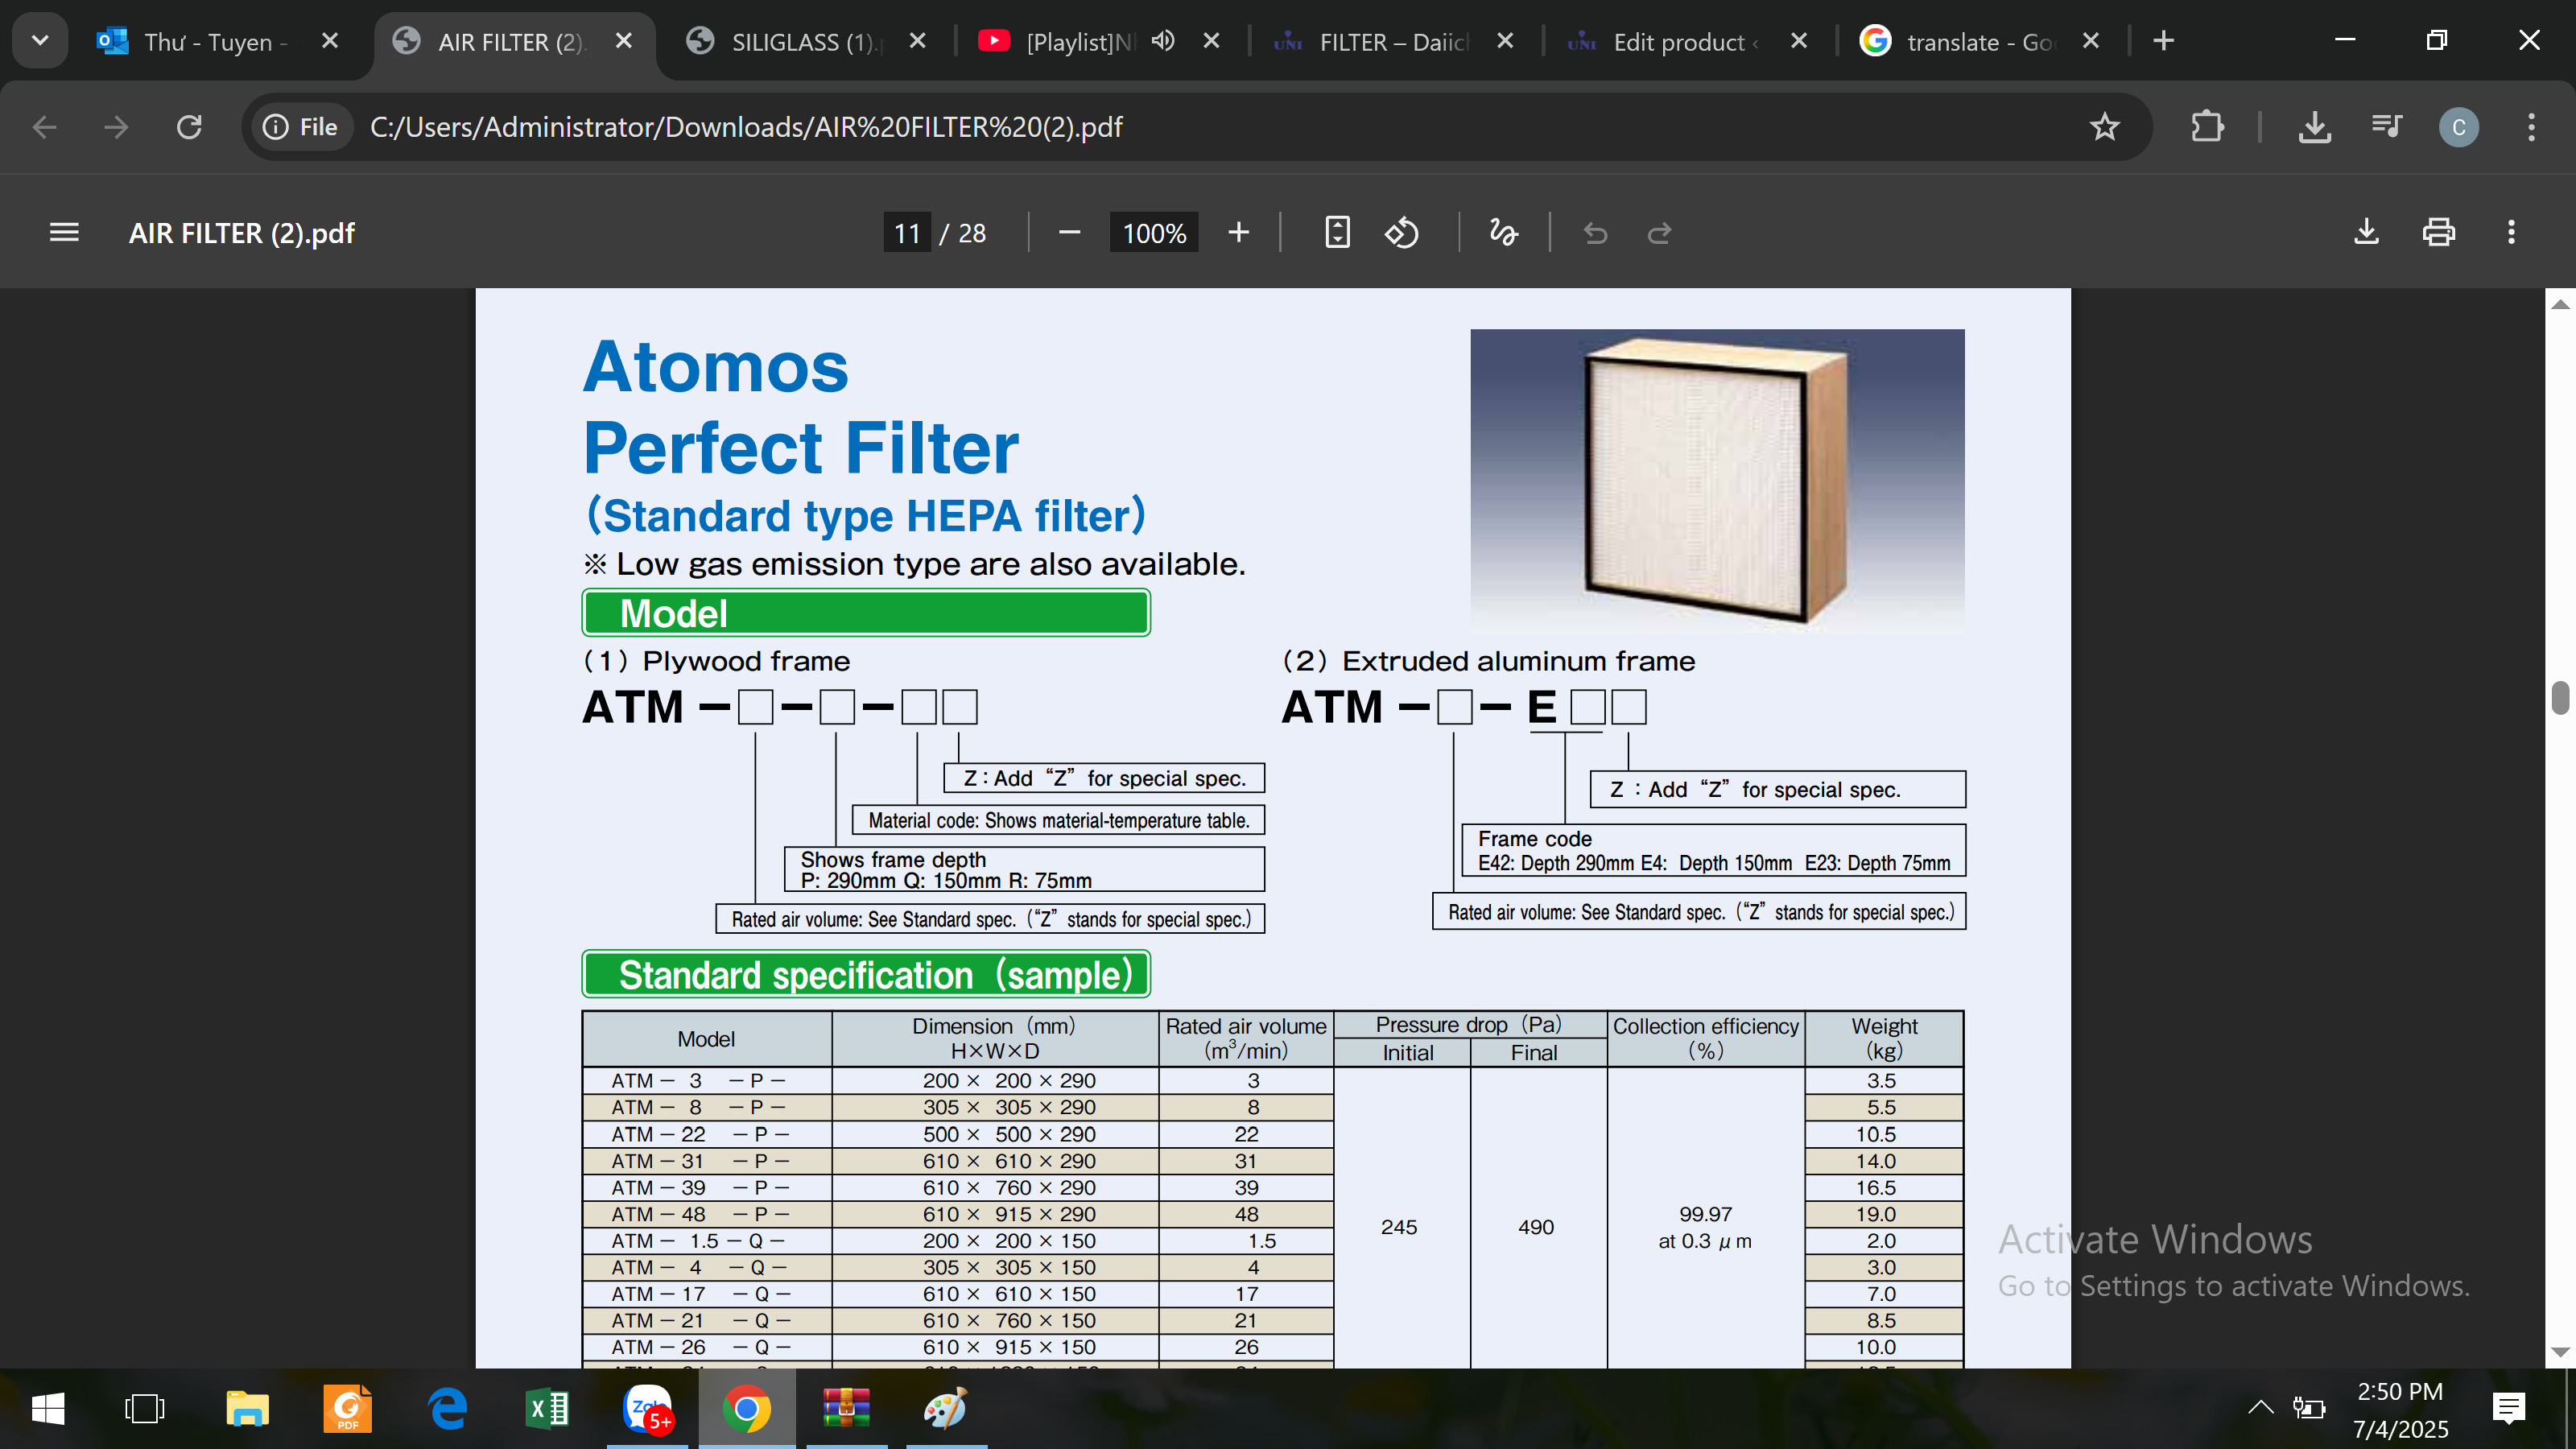Download the PDF from viewer toolbar

[x=2366, y=233]
